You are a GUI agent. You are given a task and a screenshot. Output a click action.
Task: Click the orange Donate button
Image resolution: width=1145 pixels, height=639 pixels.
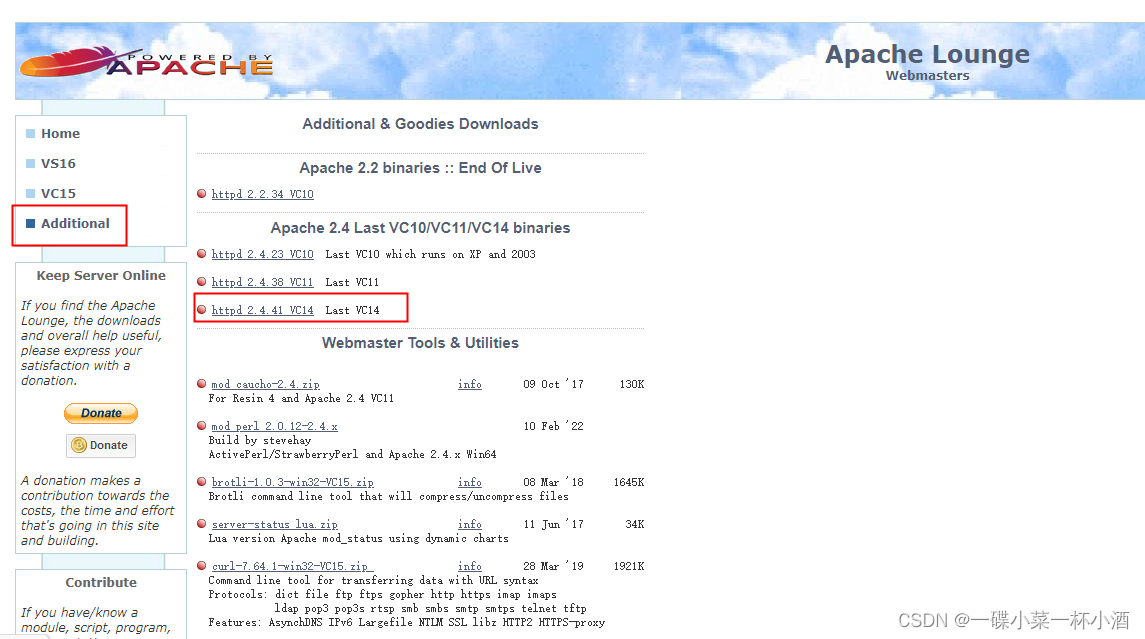[x=100, y=413]
